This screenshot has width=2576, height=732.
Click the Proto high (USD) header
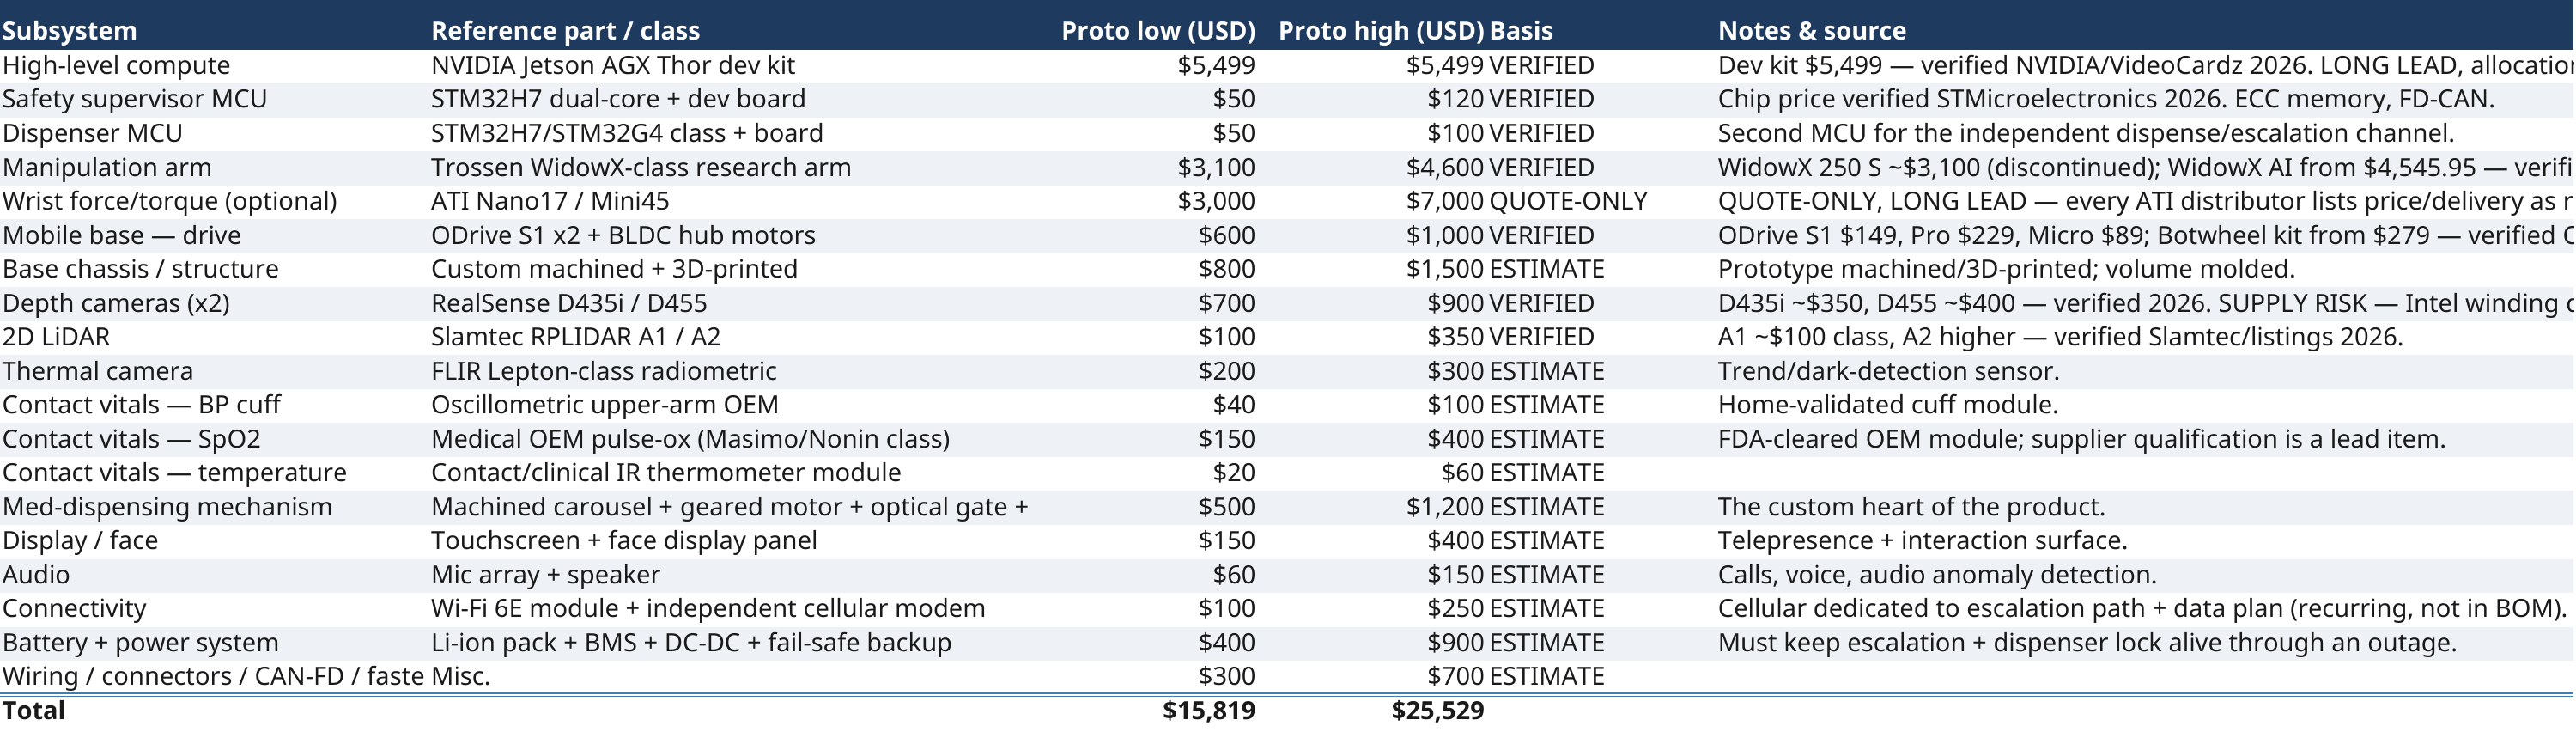click(1381, 31)
